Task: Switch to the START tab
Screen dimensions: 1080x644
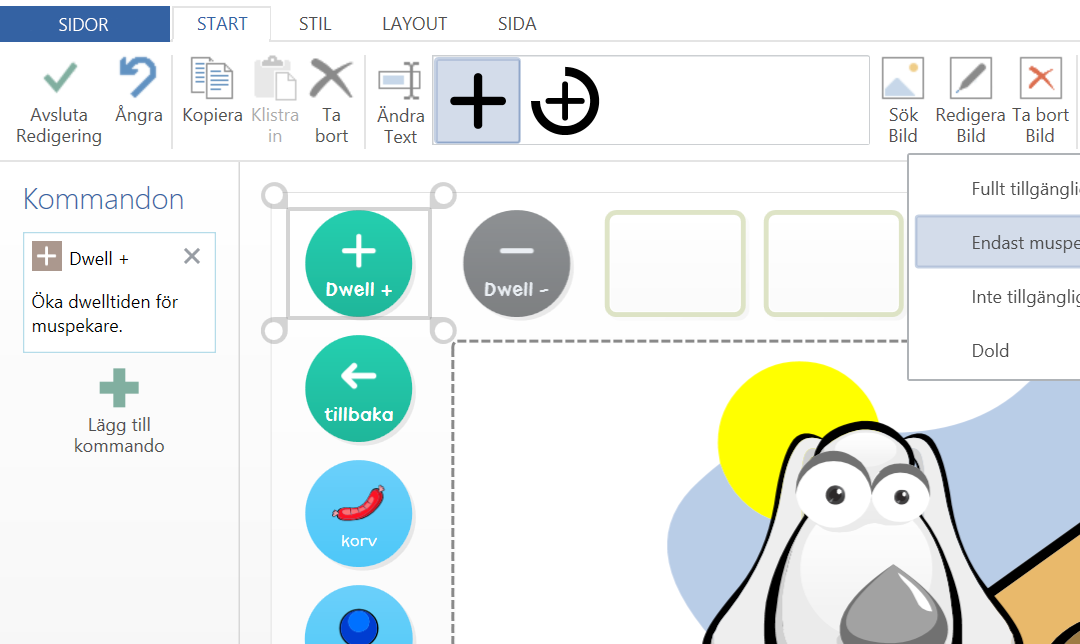Action: pyautogui.click(x=222, y=24)
